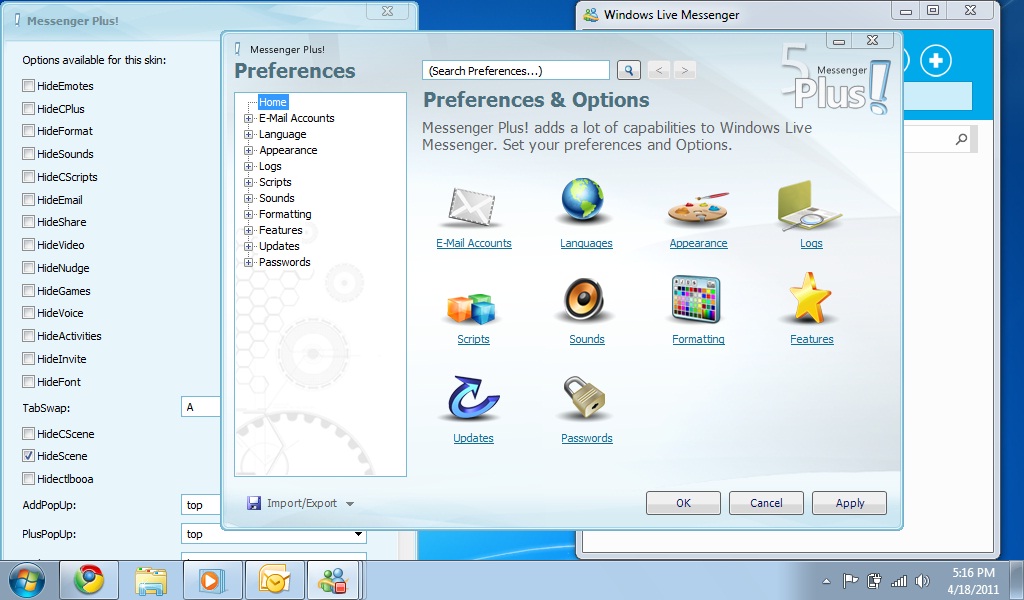1024x600 pixels.
Task: Select Appearance in the preferences tree
Action: pos(288,150)
